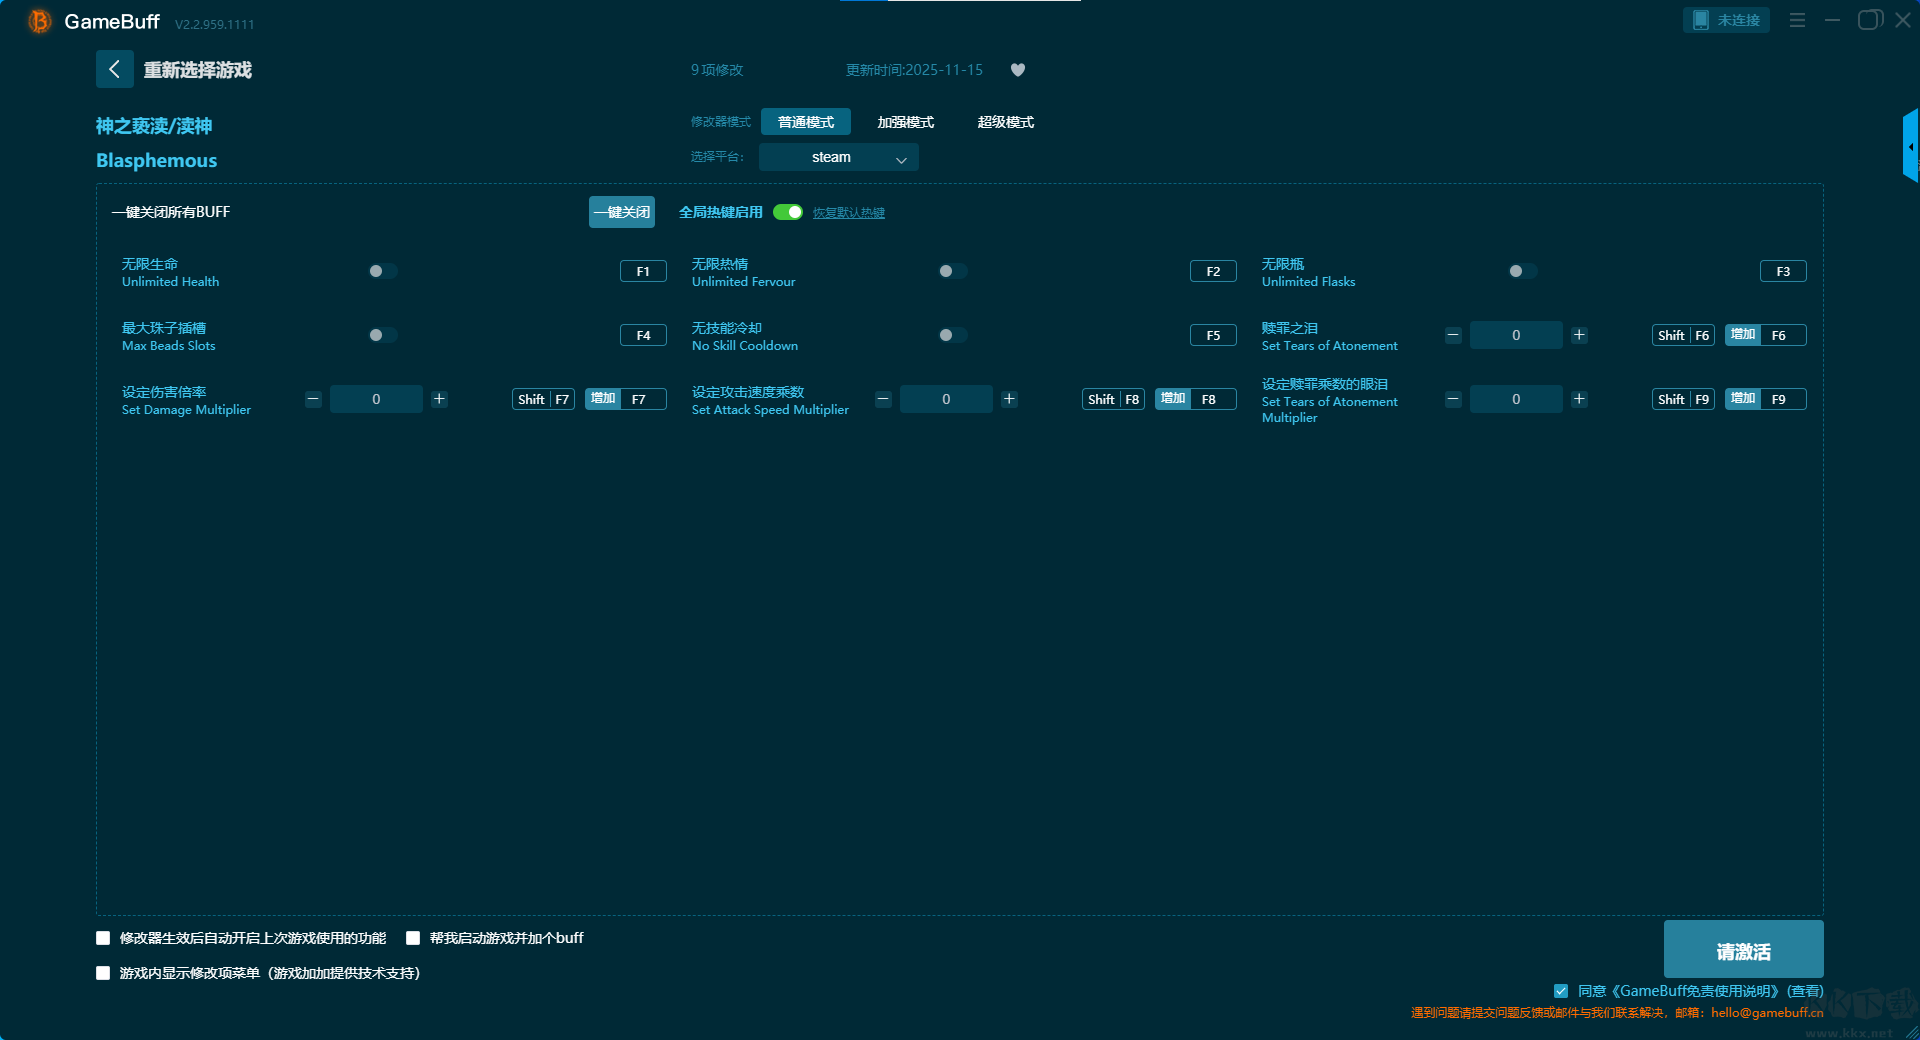Toggle Unlimited Health on

[382, 271]
